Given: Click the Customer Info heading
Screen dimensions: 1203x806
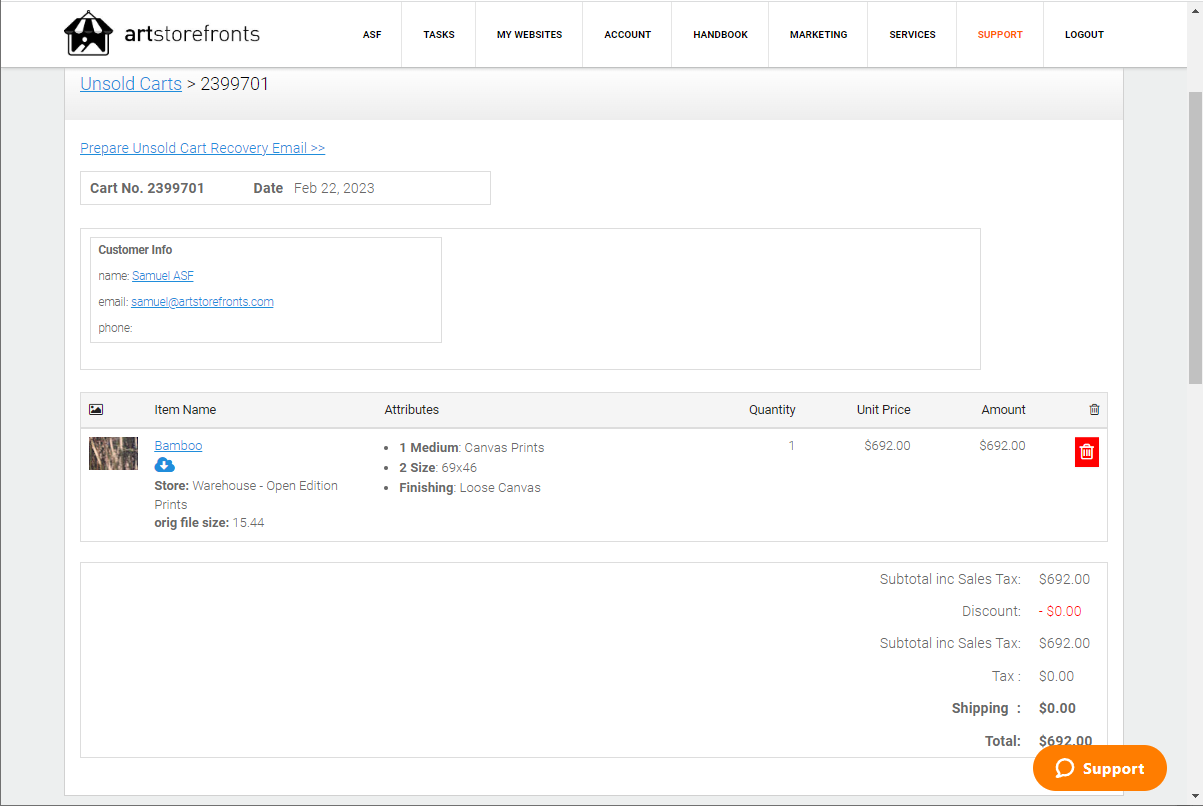Looking at the screenshot, I should pyautogui.click(x=135, y=250).
